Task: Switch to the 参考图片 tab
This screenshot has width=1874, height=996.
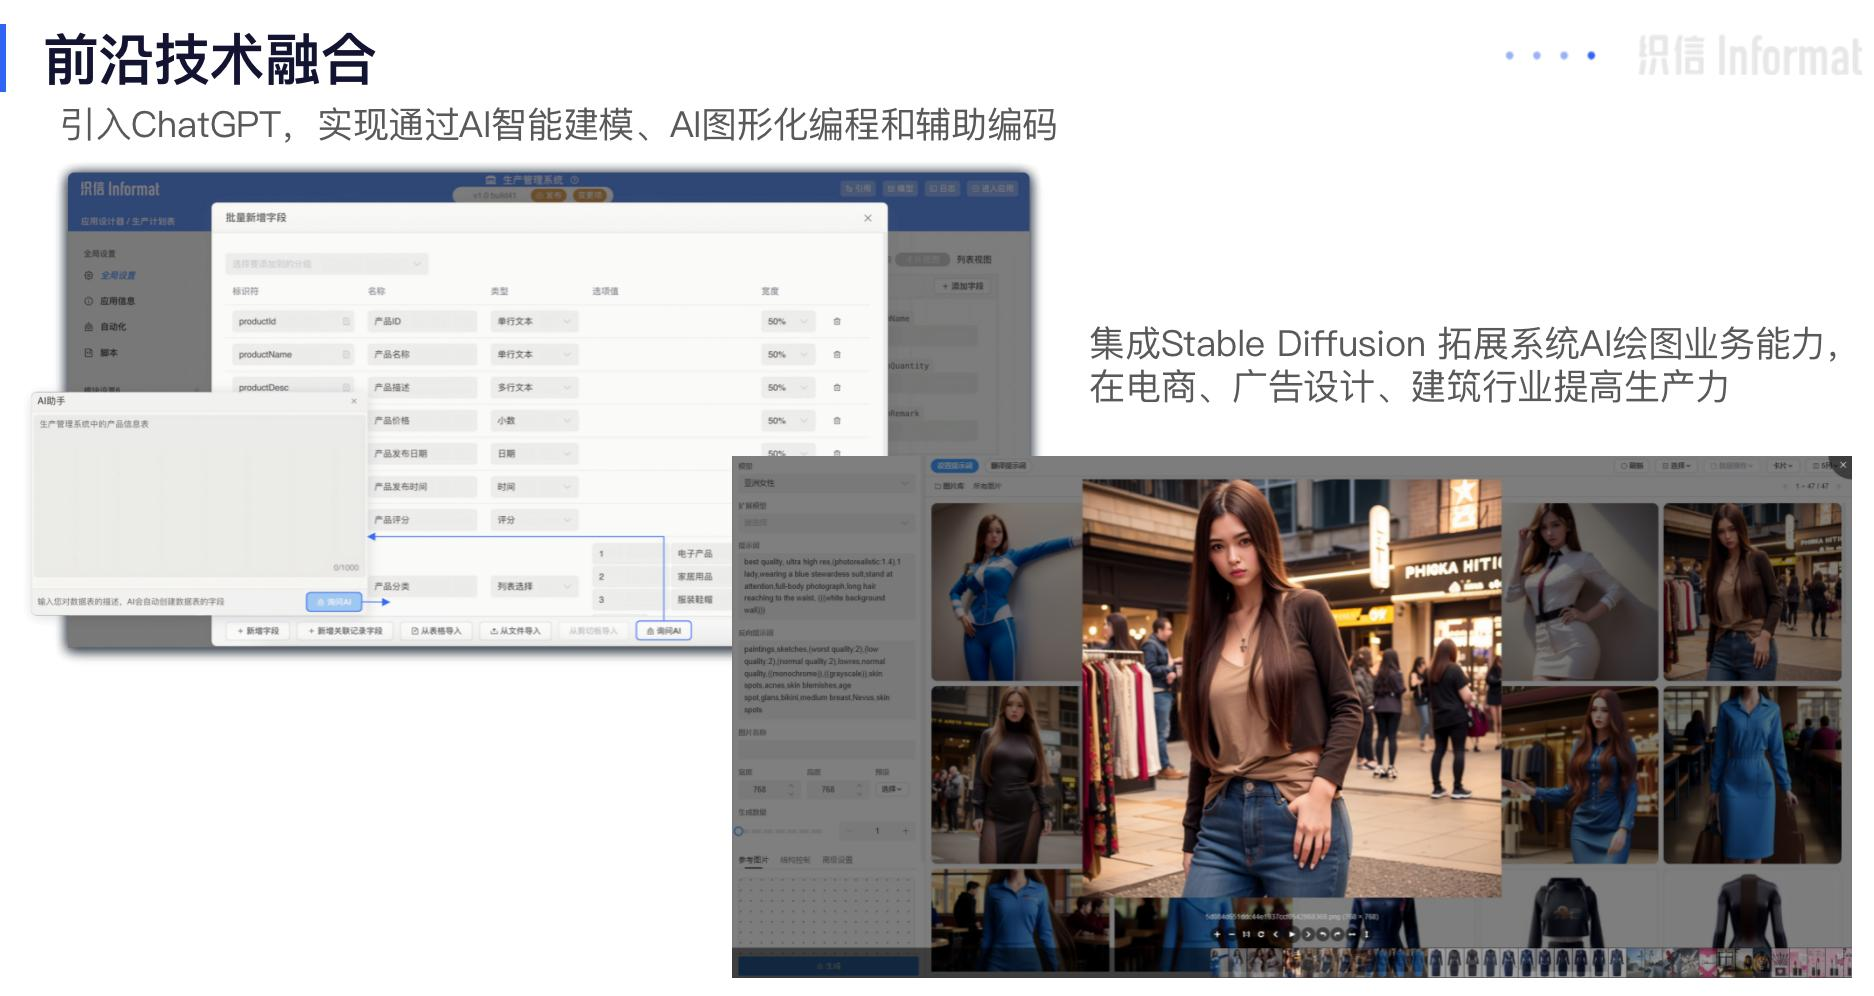Action: (754, 860)
